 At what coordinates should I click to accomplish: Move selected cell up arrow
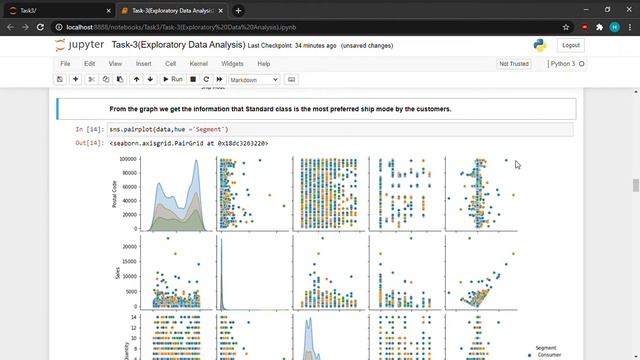click(136, 79)
